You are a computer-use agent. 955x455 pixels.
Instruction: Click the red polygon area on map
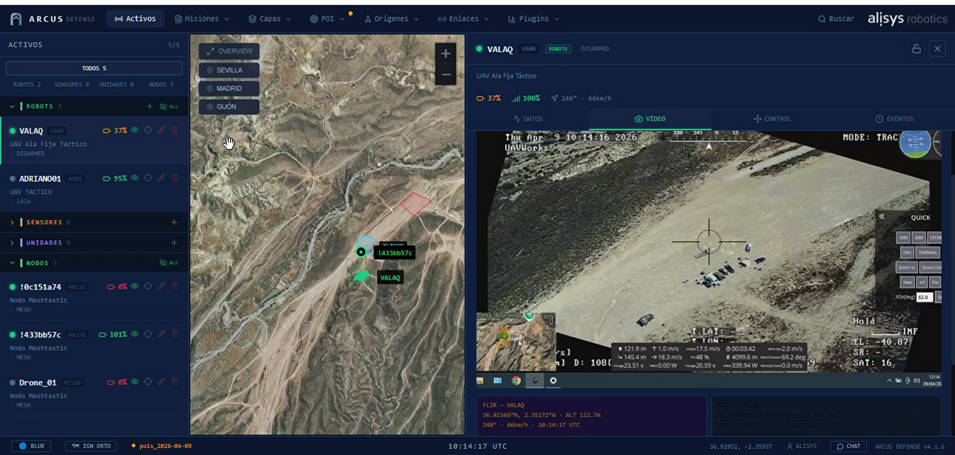point(416,203)
